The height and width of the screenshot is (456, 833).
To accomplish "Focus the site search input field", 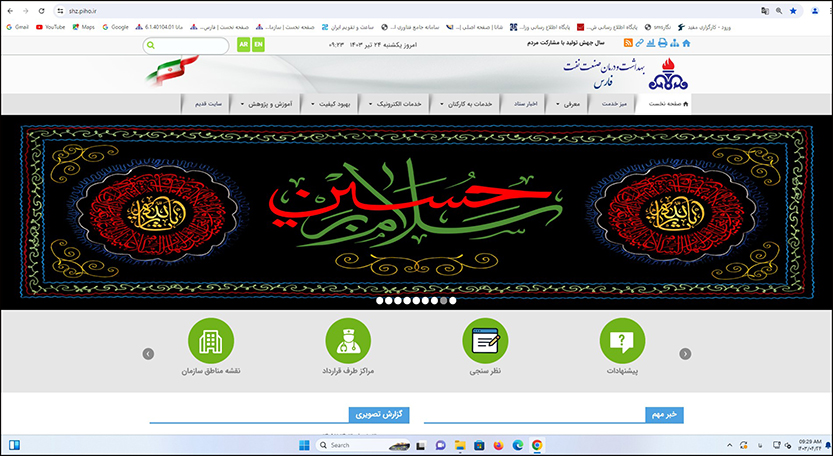I will coord(185,46).
